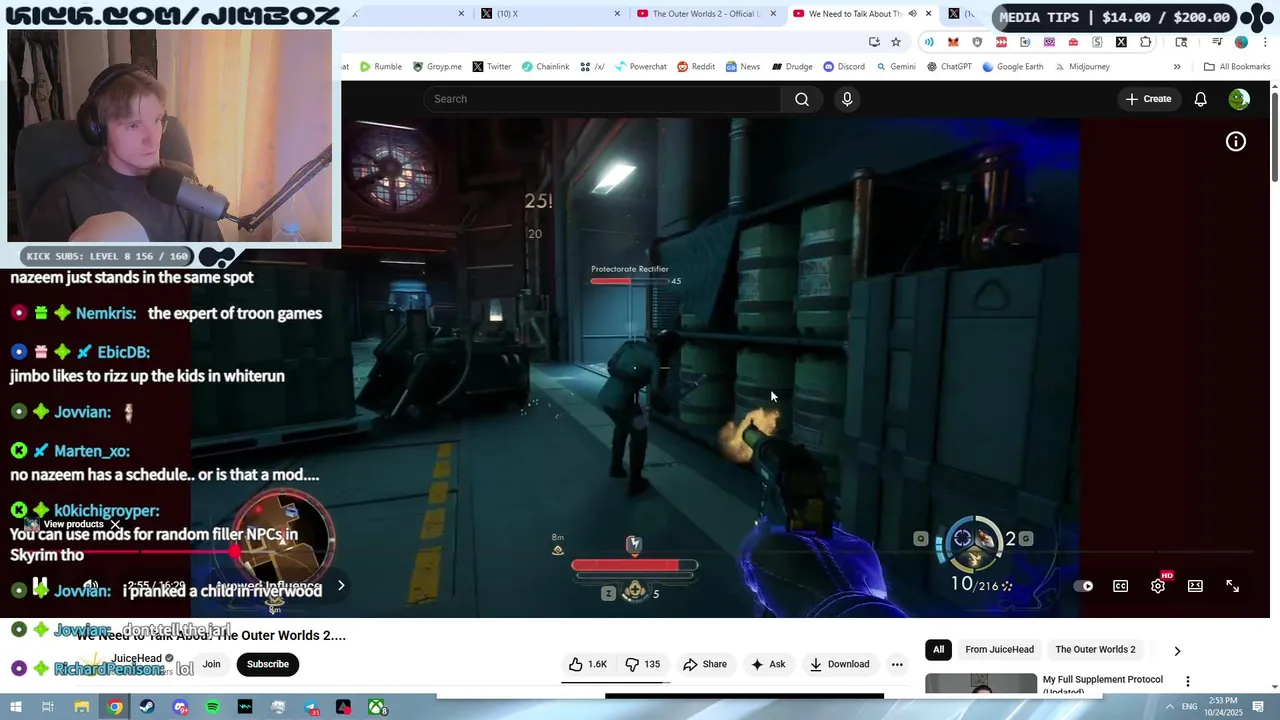Switch to The Outer Worlds 2 - Official tab
The width and height of the screenshot is (1280, 720).
coord(705,14)
